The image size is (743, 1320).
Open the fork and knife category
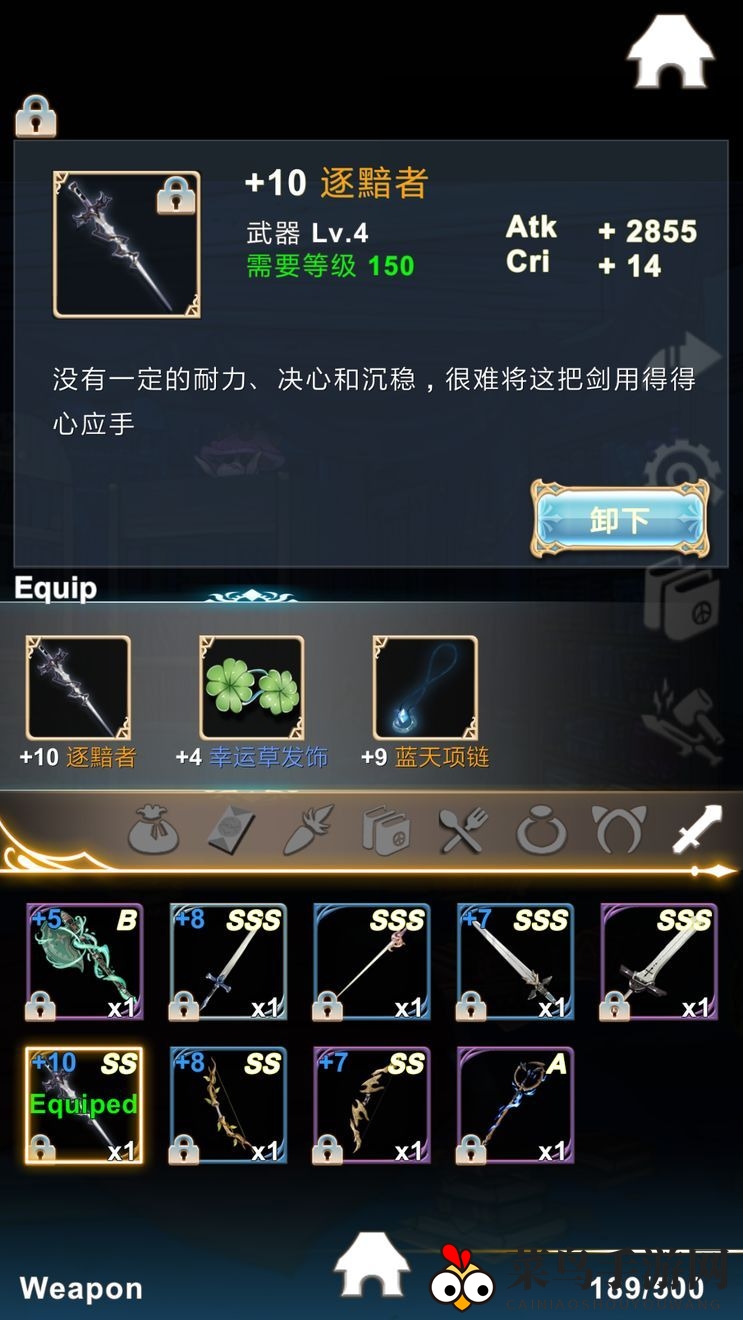click(x=462, y=829)
